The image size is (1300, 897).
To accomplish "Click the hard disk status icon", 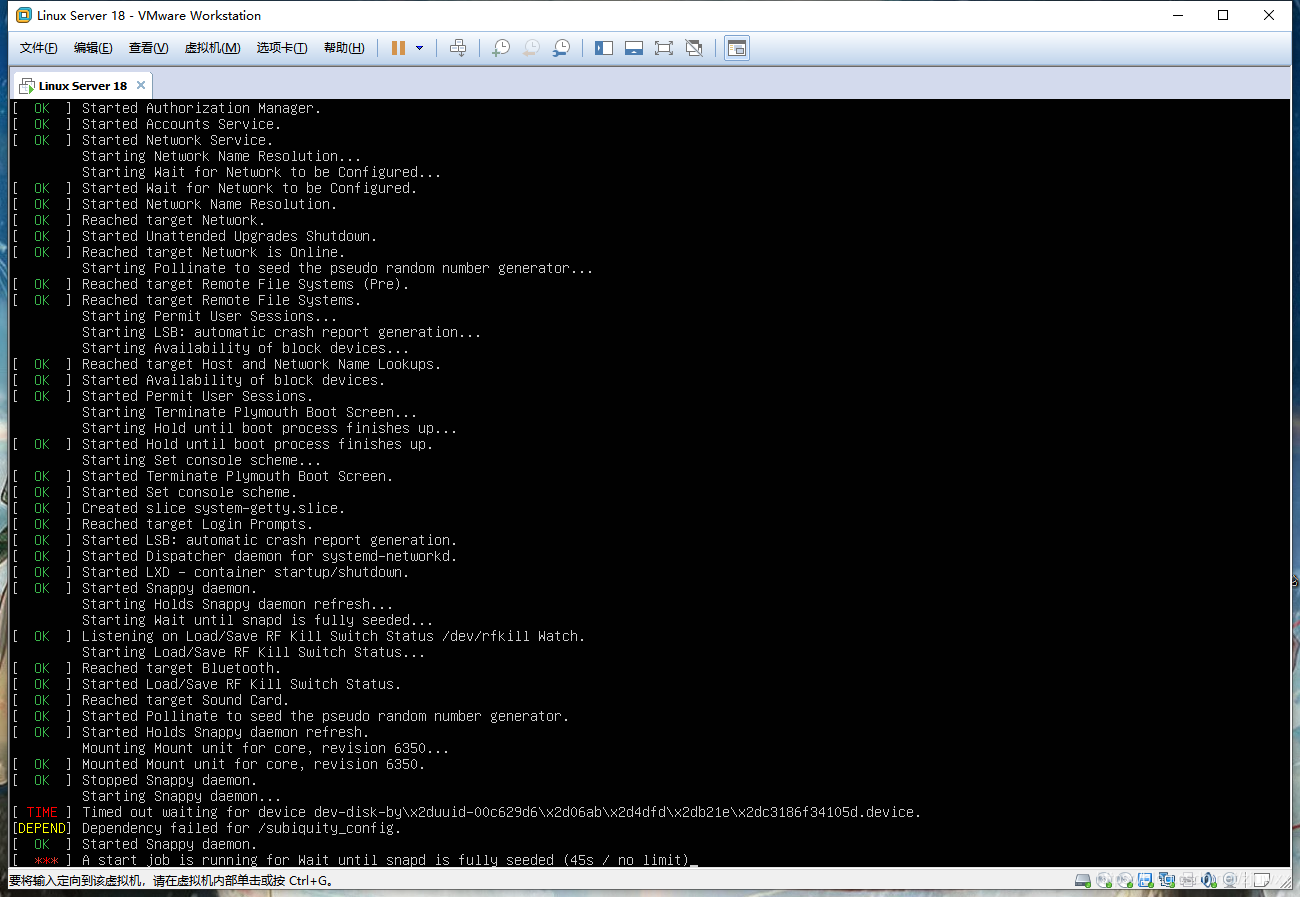I will (x=1083, y=880).
